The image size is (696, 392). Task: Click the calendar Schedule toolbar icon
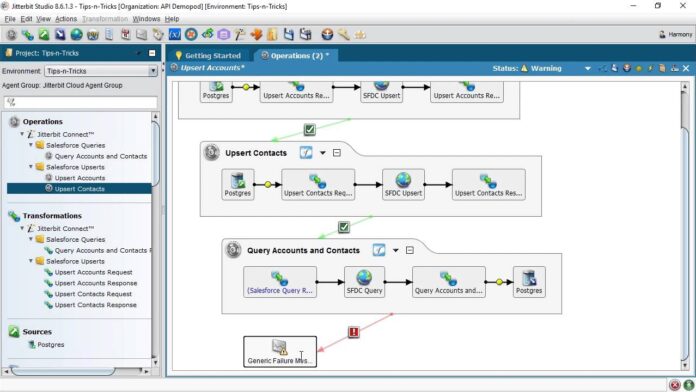(126, 34)
